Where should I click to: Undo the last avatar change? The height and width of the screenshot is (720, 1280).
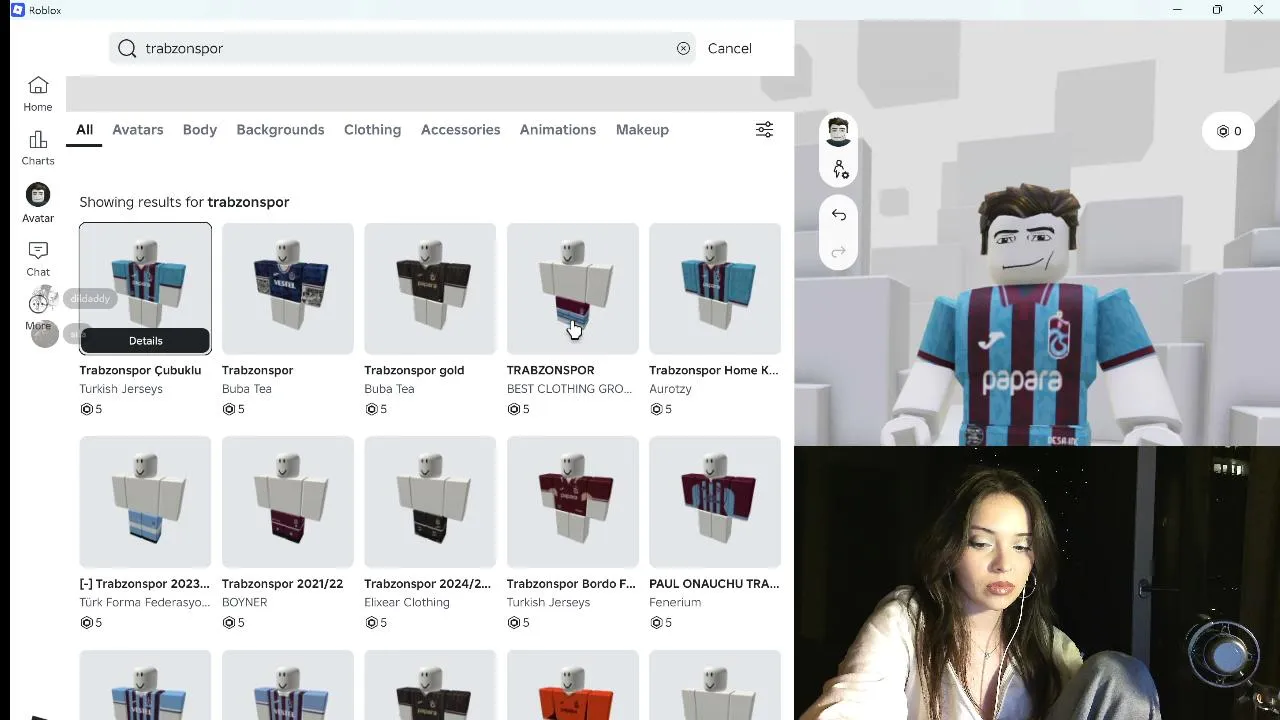click(839, 215)
